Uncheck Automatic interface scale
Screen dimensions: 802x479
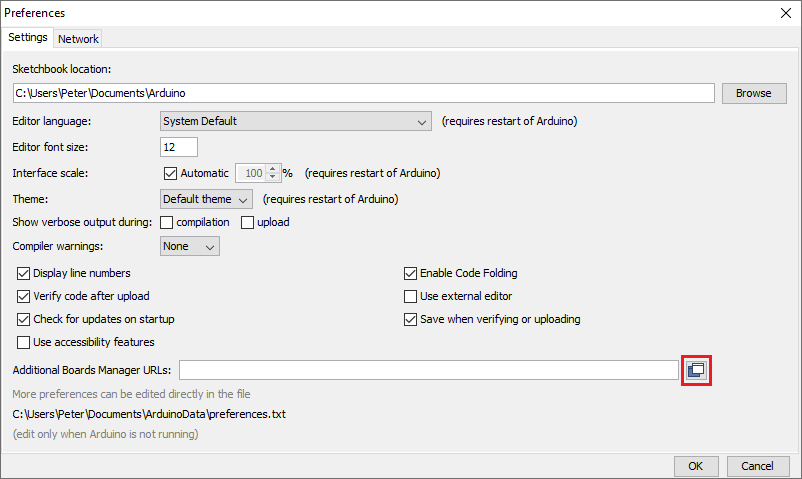[x=169, y=173]
